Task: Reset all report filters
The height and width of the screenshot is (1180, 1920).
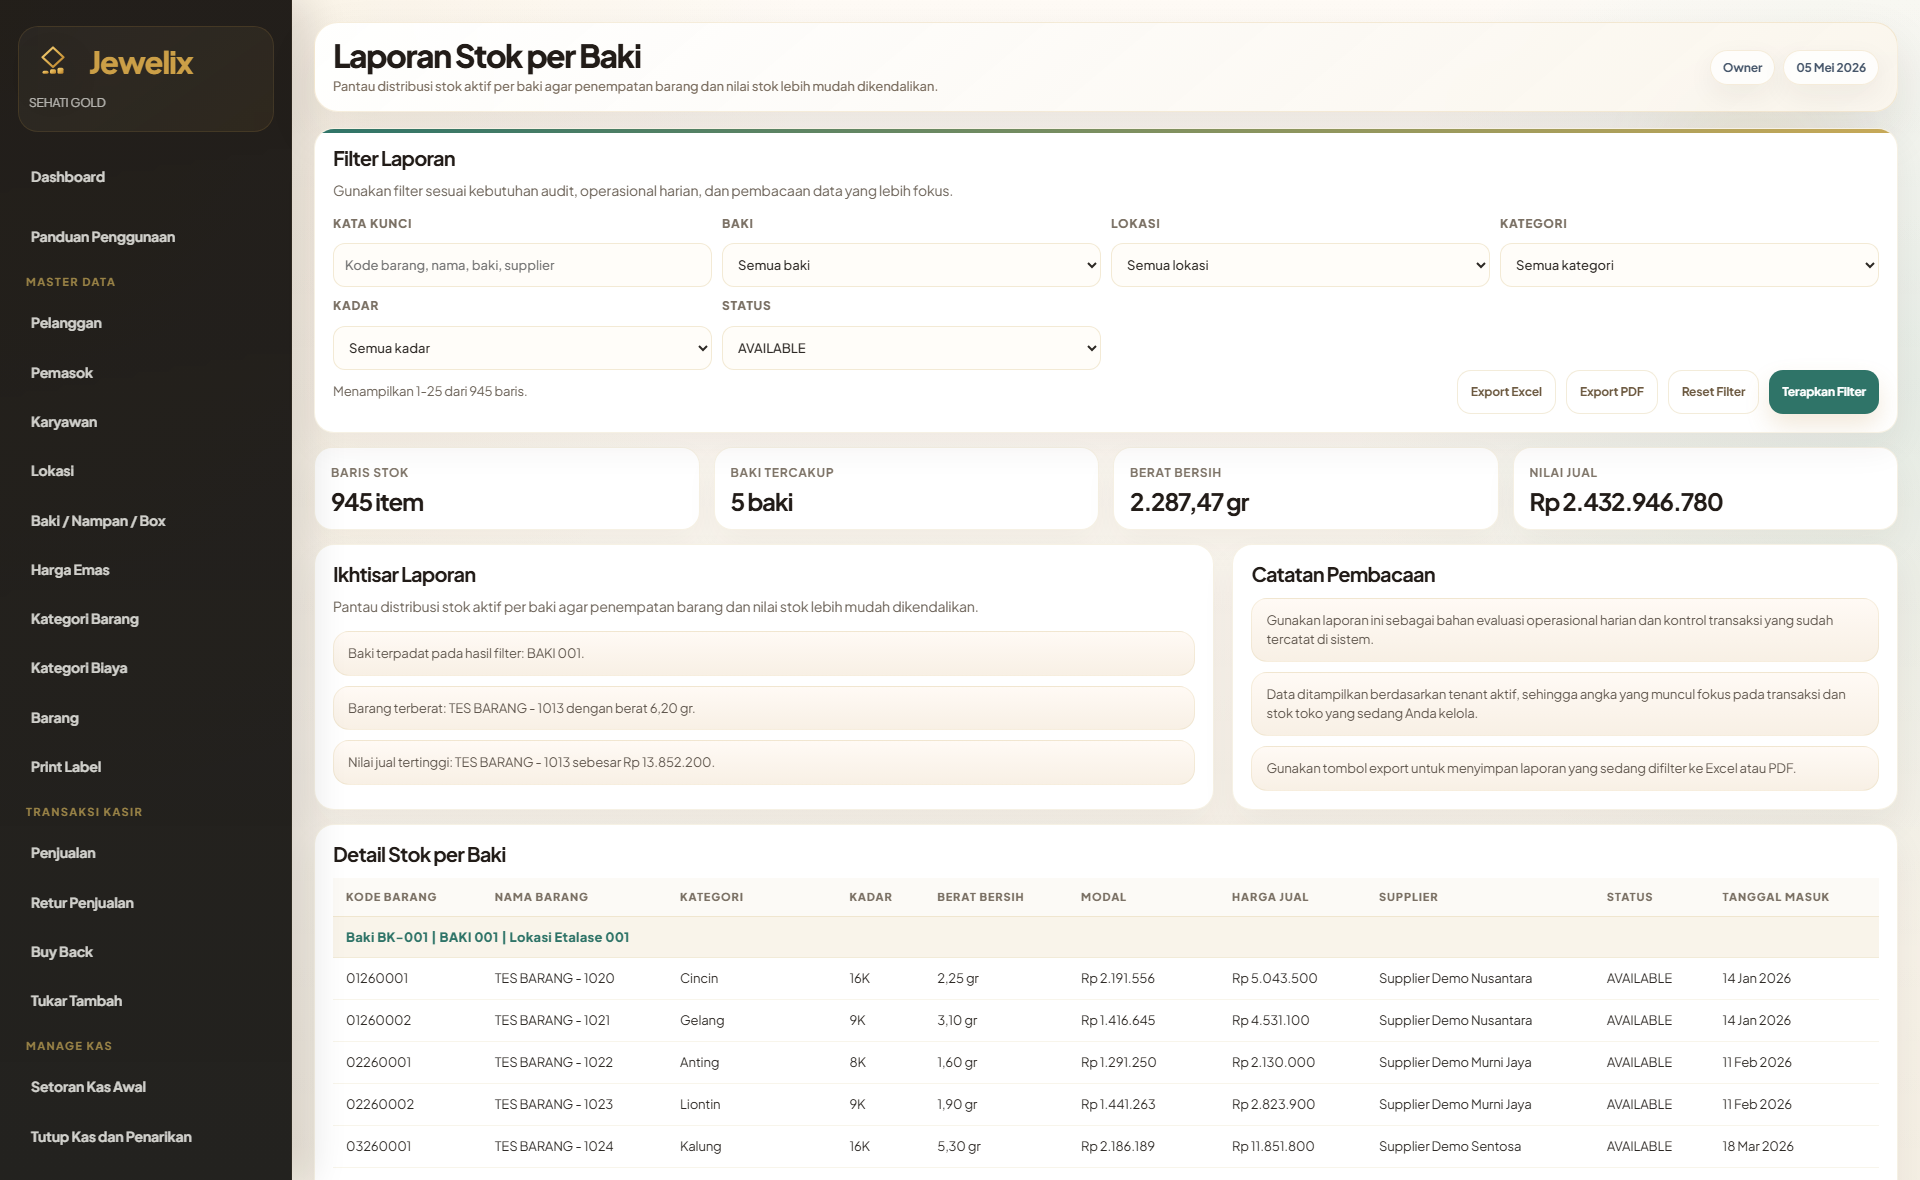Action: pyautogui.click(x=1713, y=392)
